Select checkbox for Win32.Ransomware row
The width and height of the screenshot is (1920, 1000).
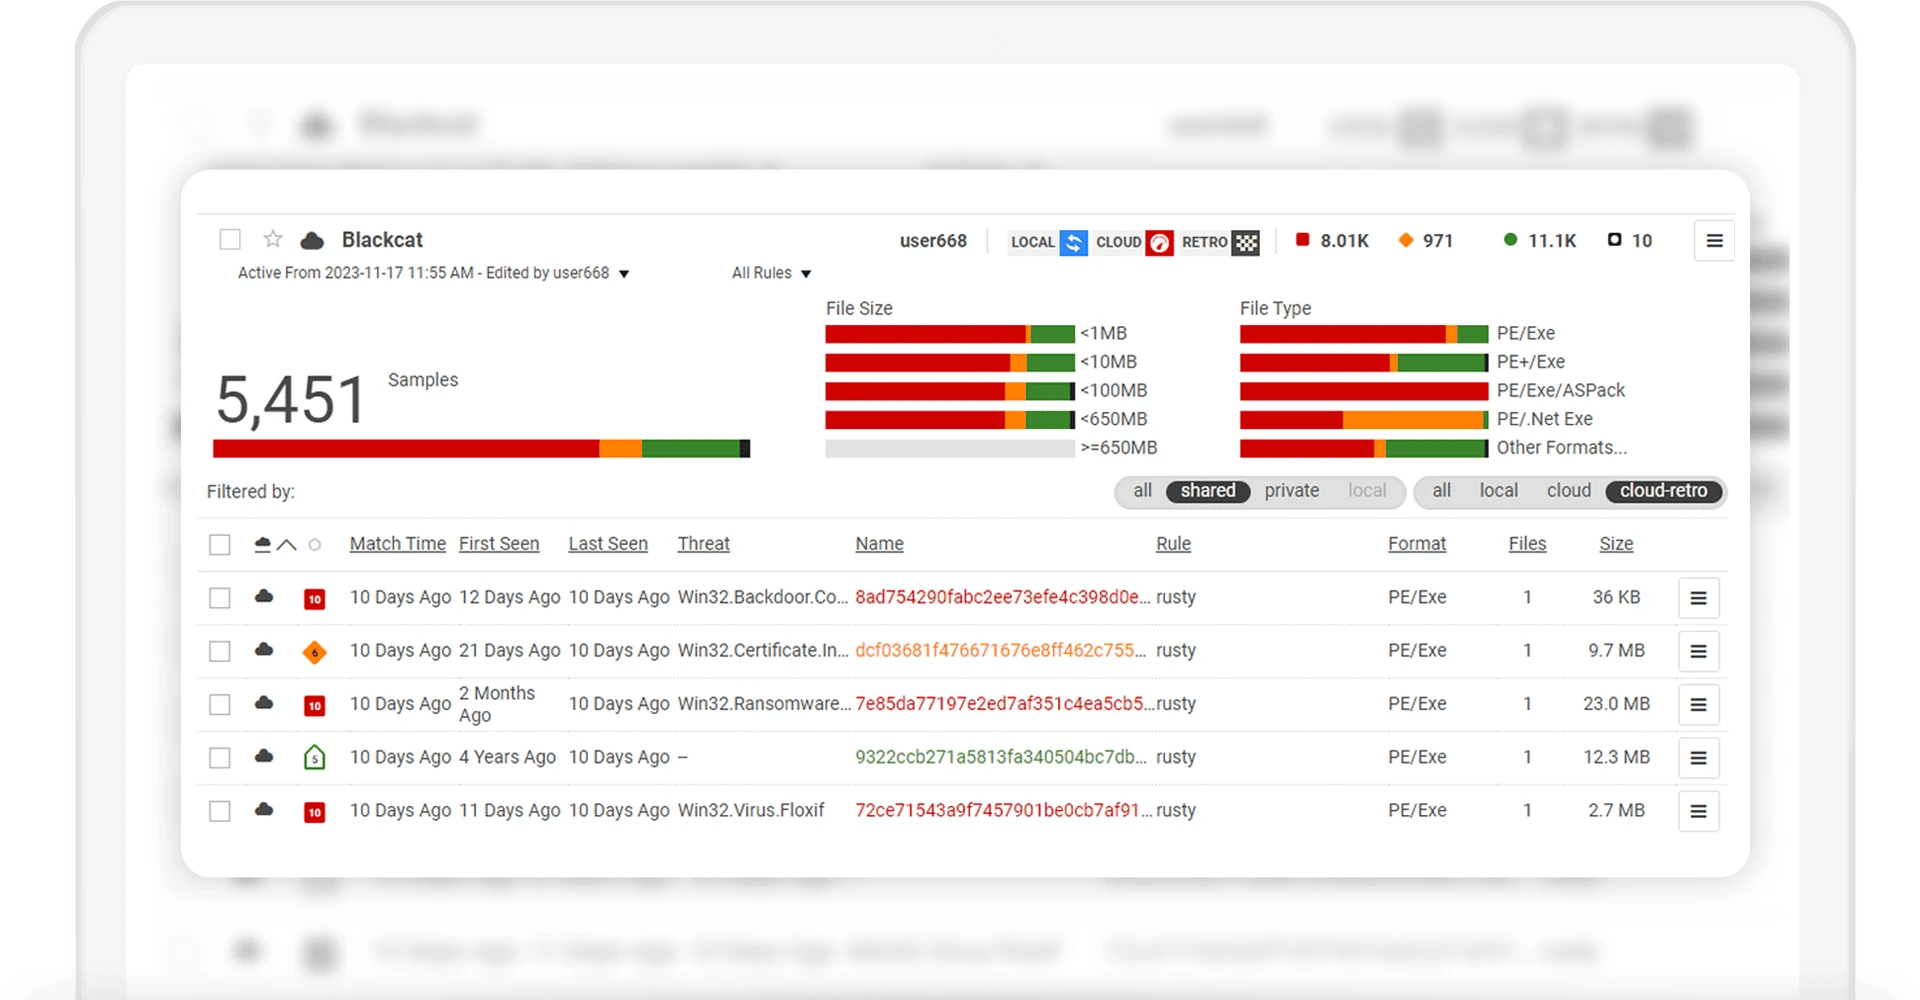point(220,704)
